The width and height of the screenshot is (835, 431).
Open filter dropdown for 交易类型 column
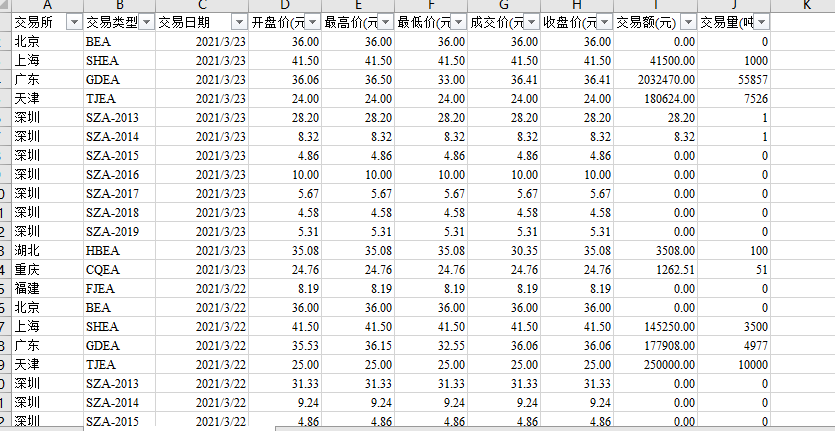coord(147,22)
